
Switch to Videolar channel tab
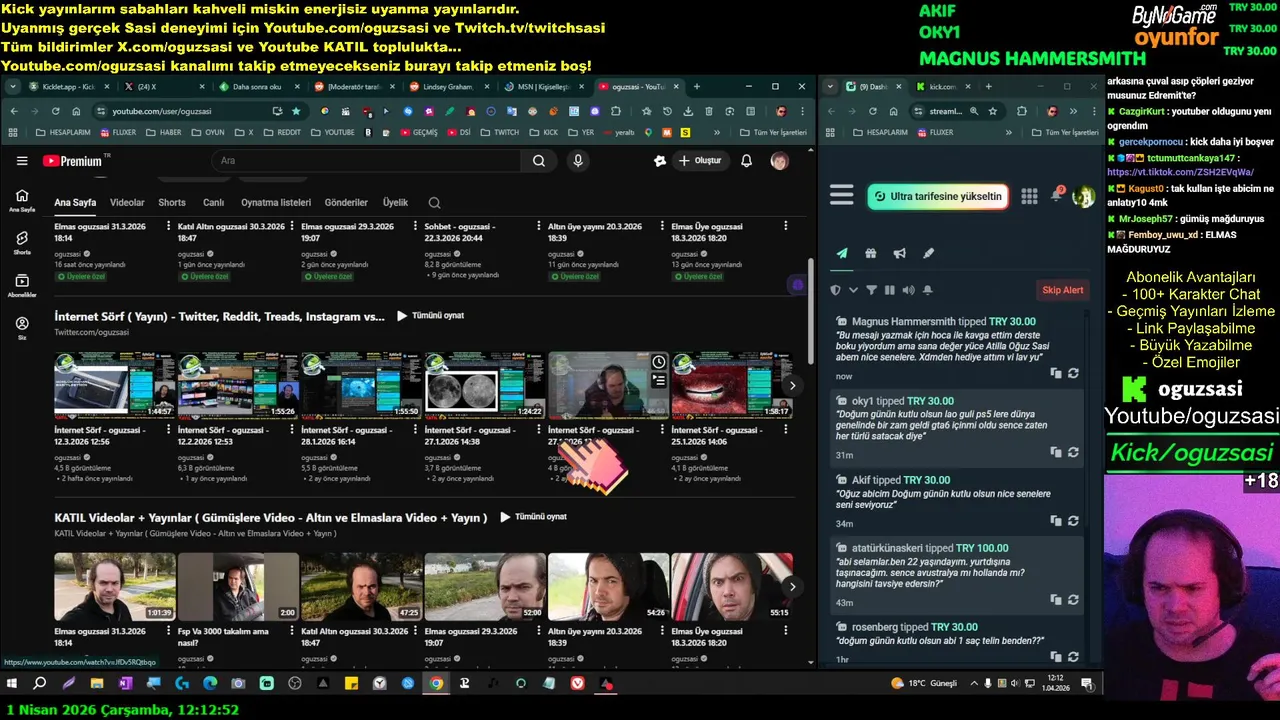point(127,203)
